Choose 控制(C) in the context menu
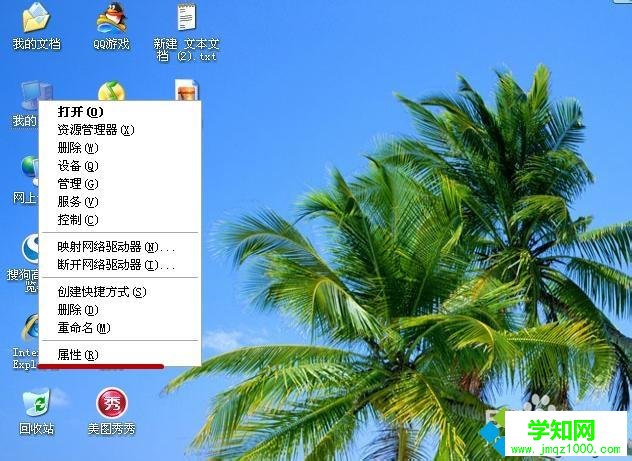632x461 pixels. point(120,220)
